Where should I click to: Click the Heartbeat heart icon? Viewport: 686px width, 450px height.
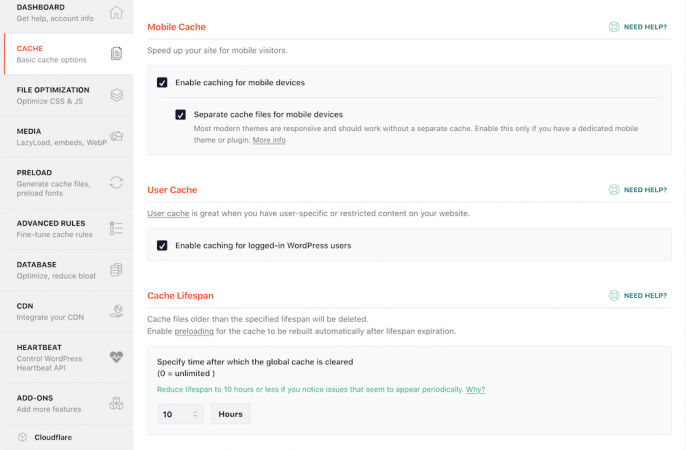point(116,355)
